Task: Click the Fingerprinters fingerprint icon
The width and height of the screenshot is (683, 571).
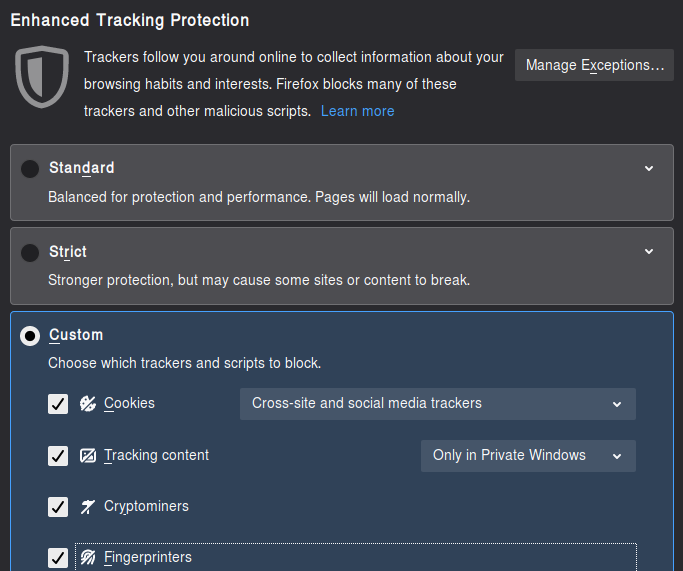Action: (88, 557)
